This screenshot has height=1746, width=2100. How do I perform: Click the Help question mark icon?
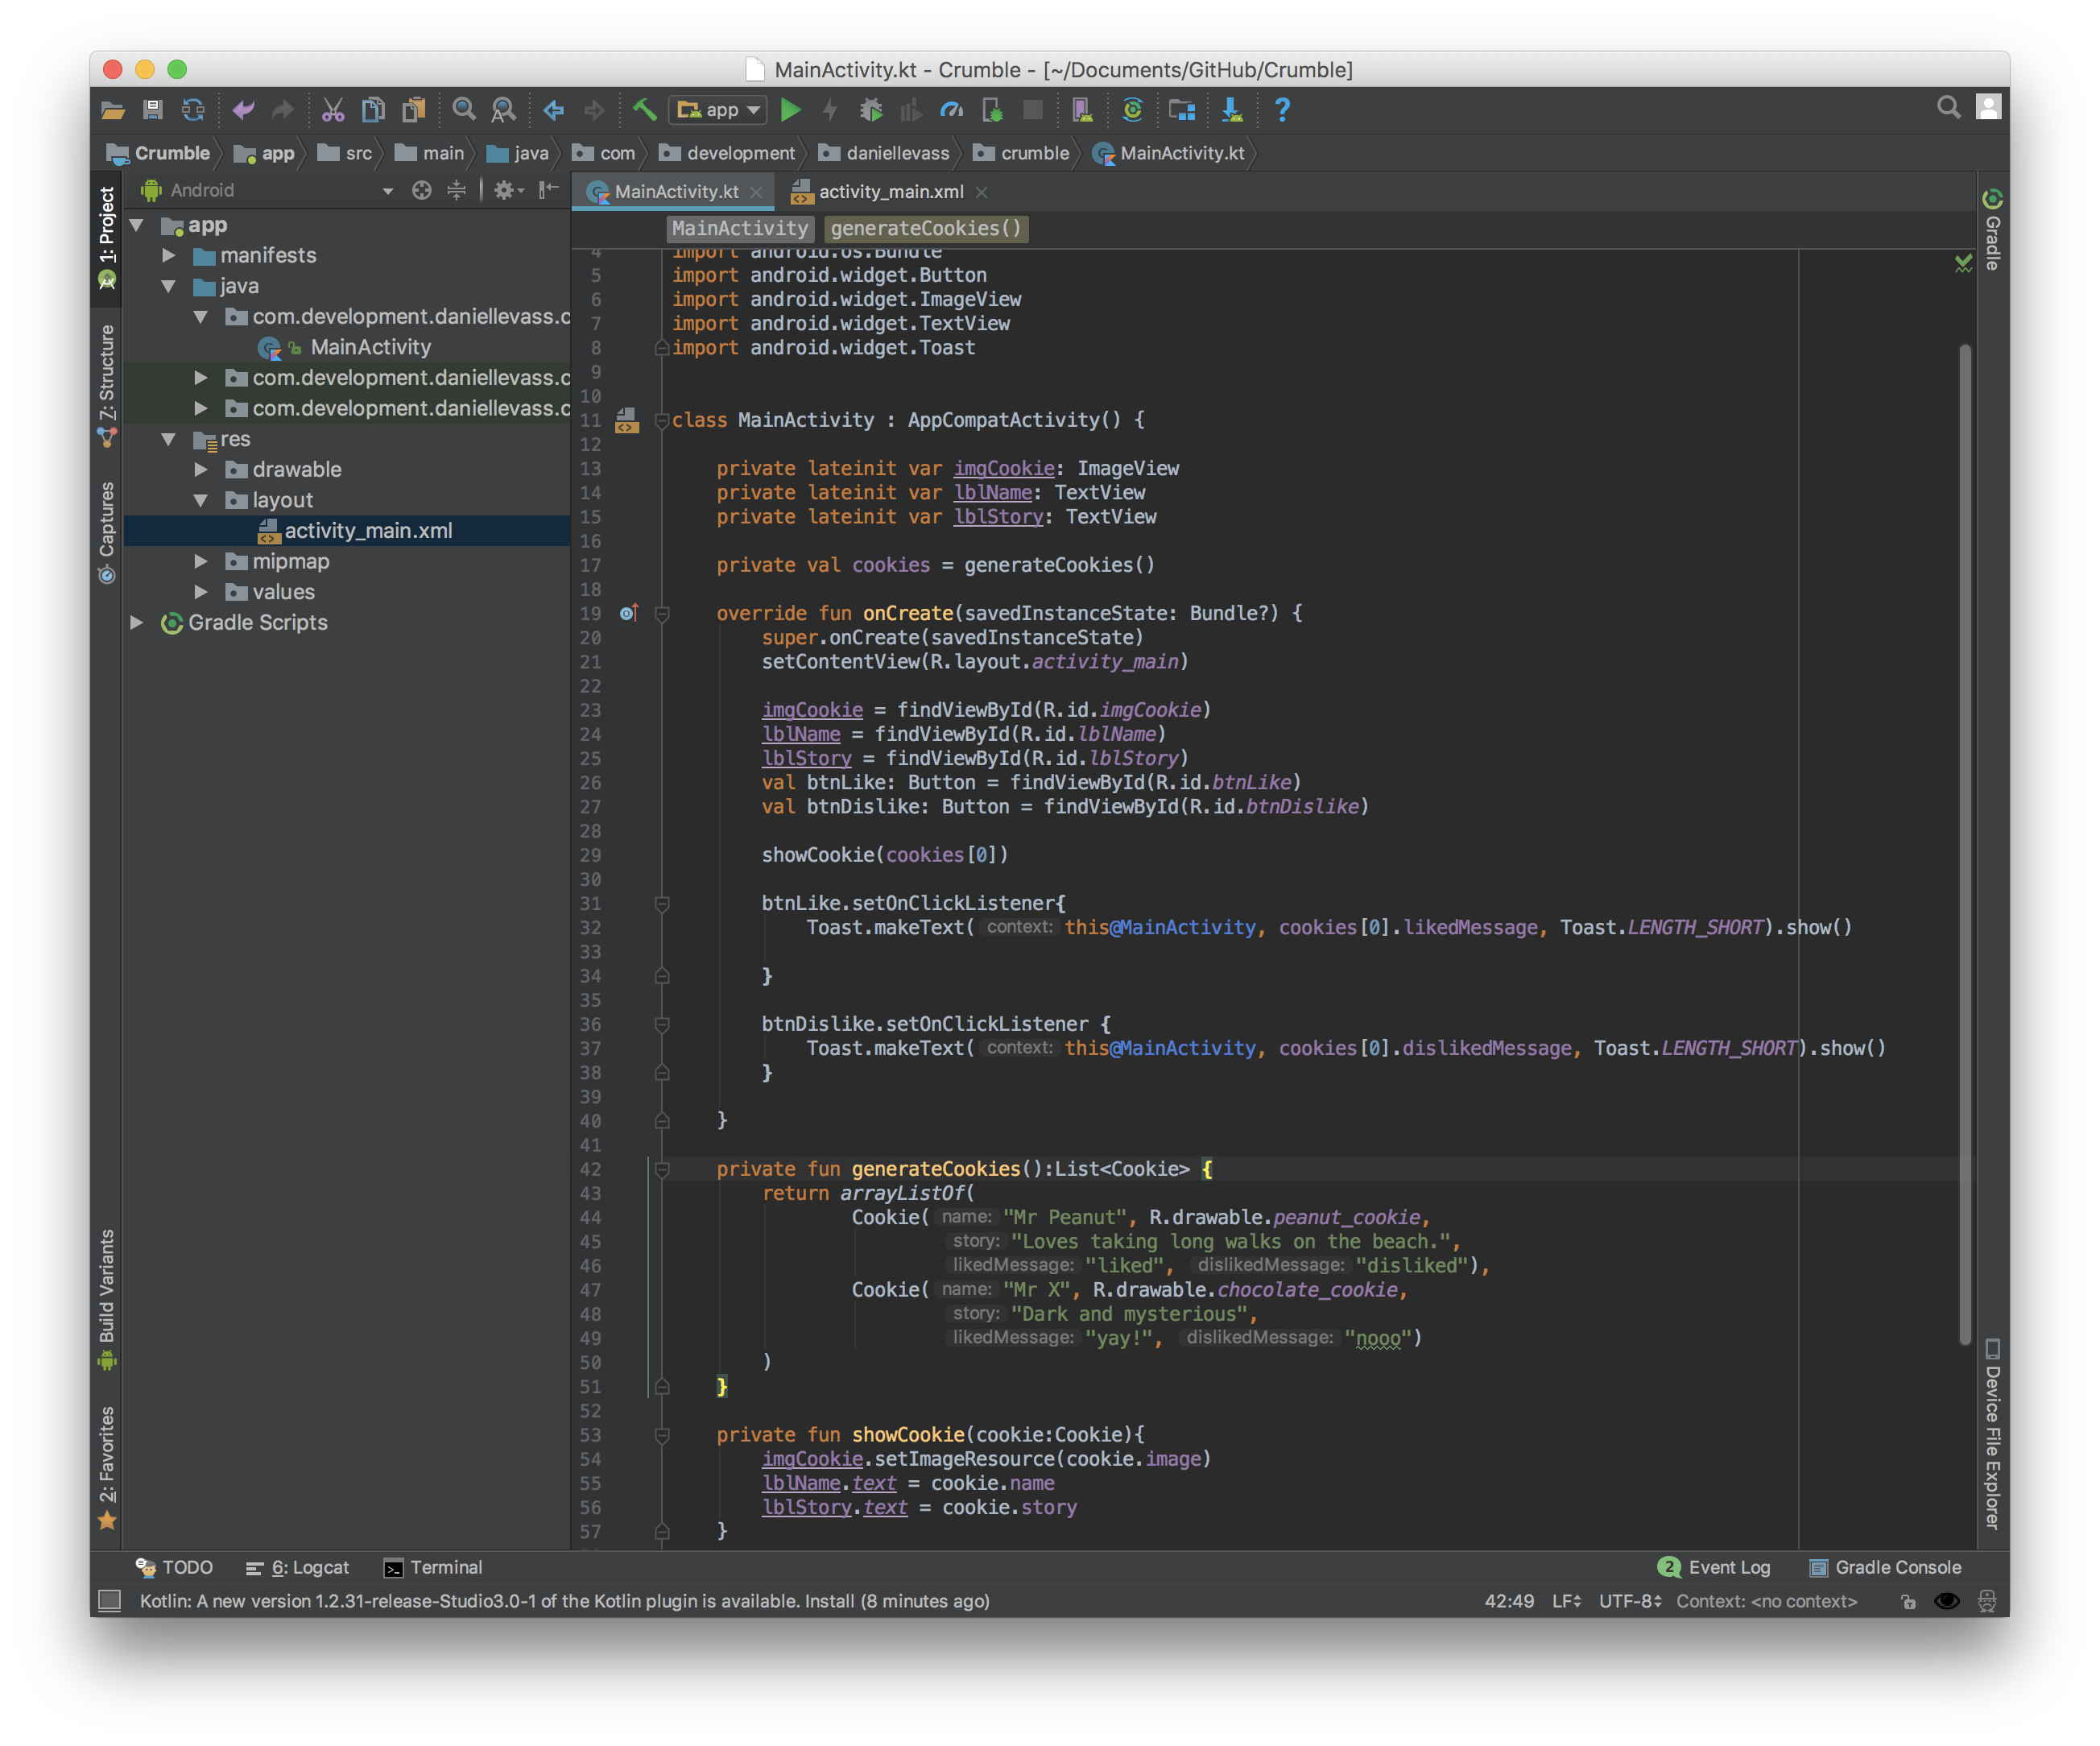tap(1282, 110)
